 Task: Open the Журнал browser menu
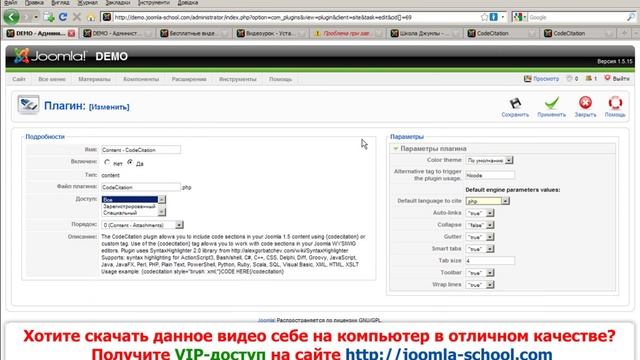tap(88, 3)
